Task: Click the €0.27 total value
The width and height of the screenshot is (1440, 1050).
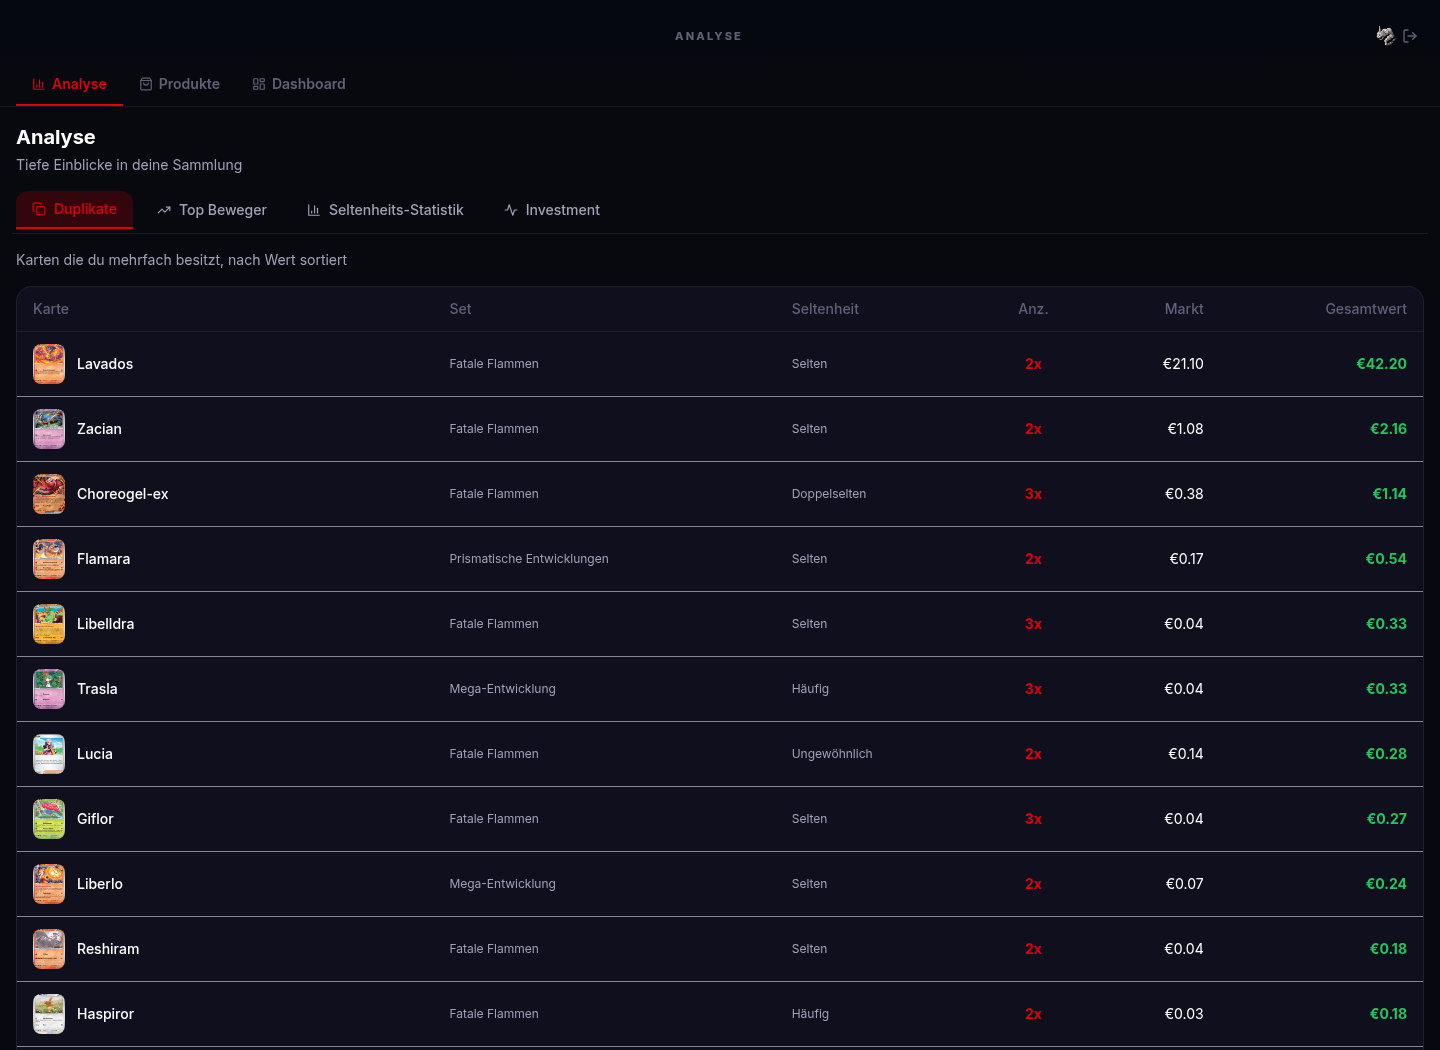Action: coord(1386,819)
